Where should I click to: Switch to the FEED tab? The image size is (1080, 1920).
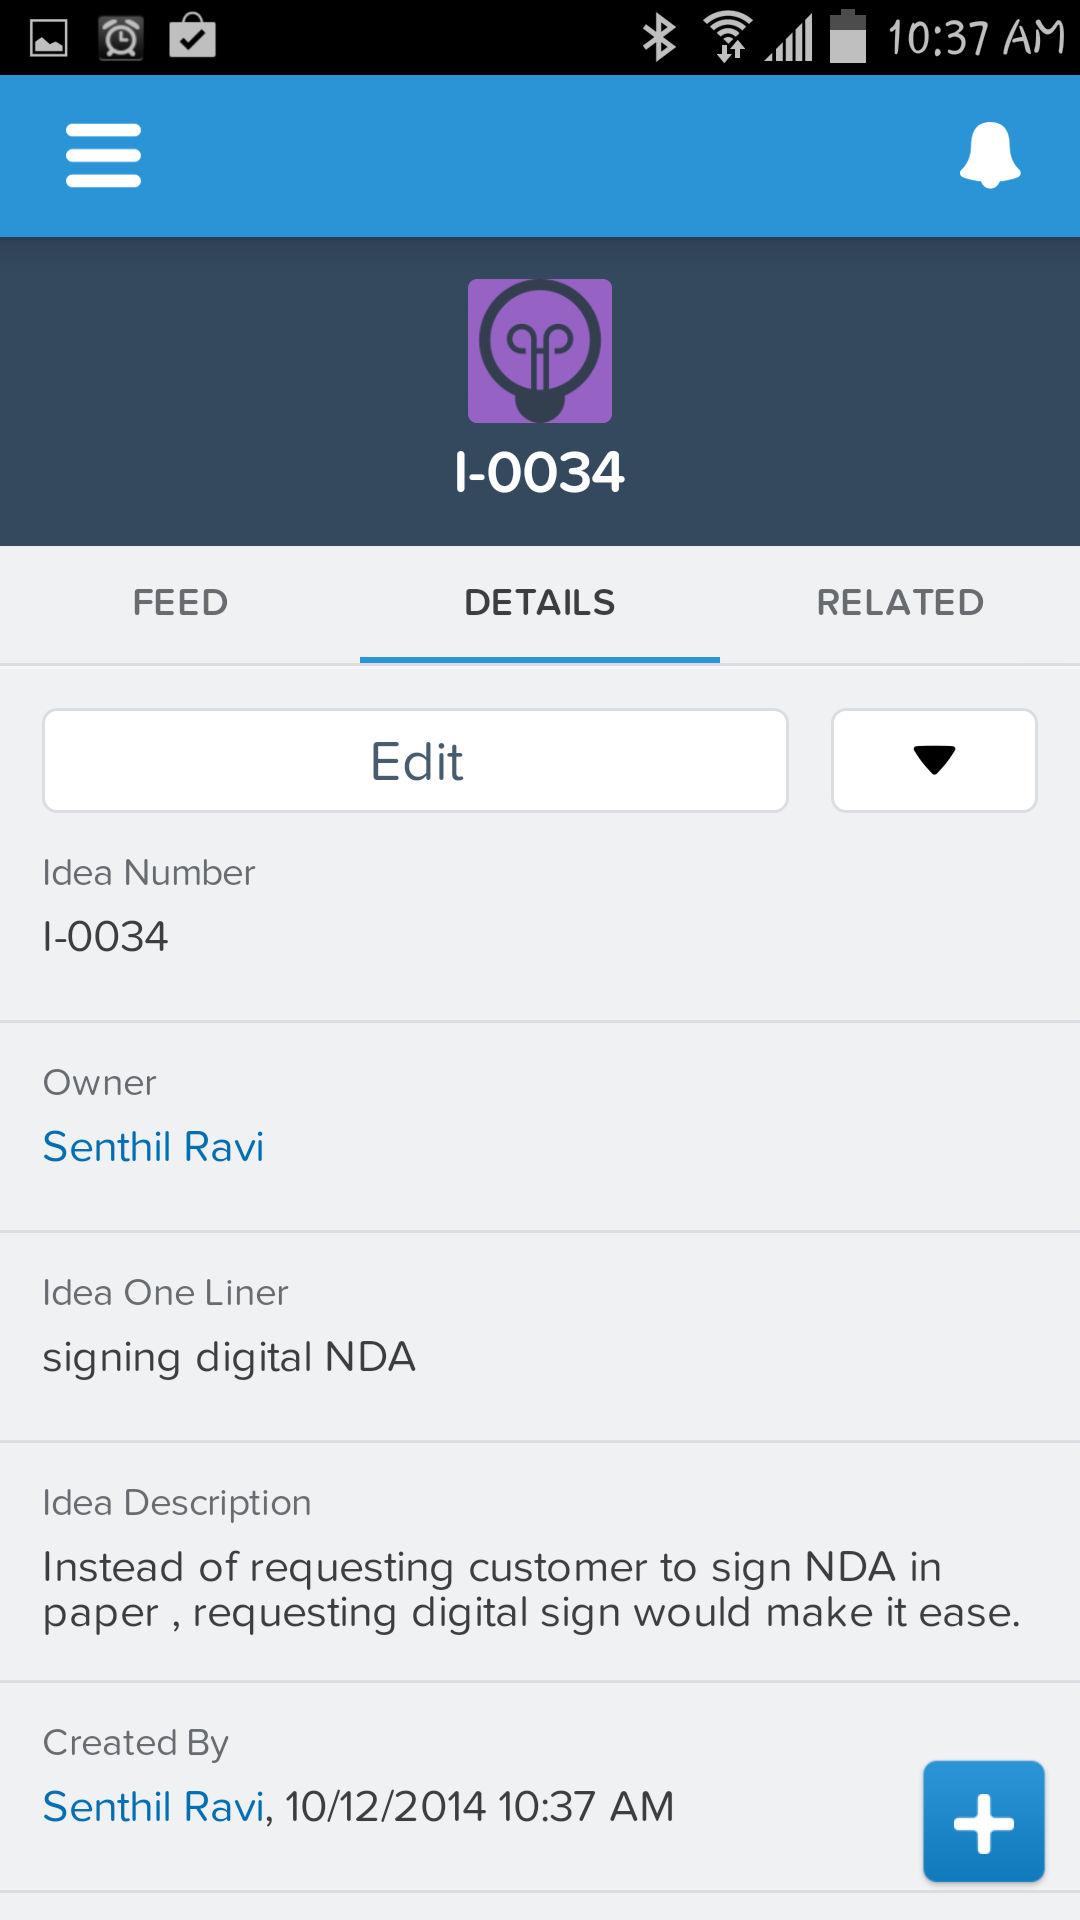coord(180,603)
